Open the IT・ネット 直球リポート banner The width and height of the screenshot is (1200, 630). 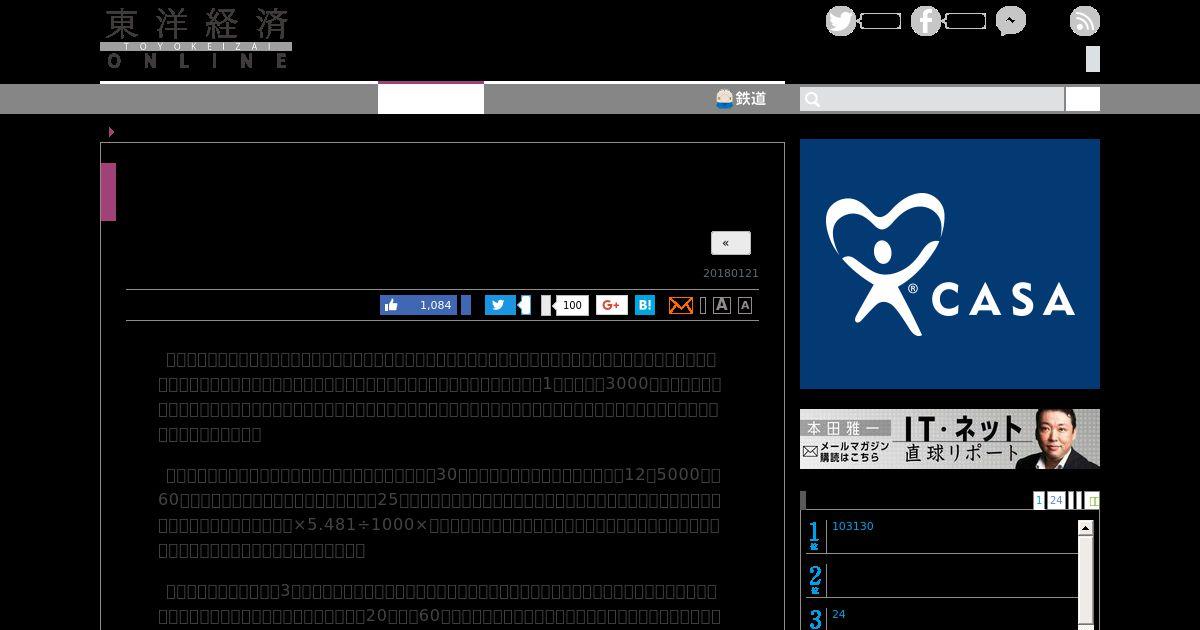950,439
